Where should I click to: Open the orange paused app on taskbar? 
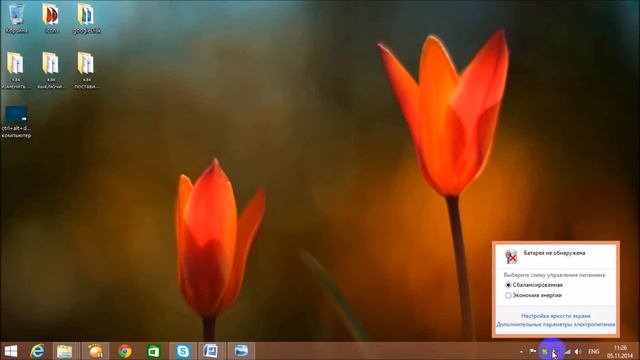[96, 351]
